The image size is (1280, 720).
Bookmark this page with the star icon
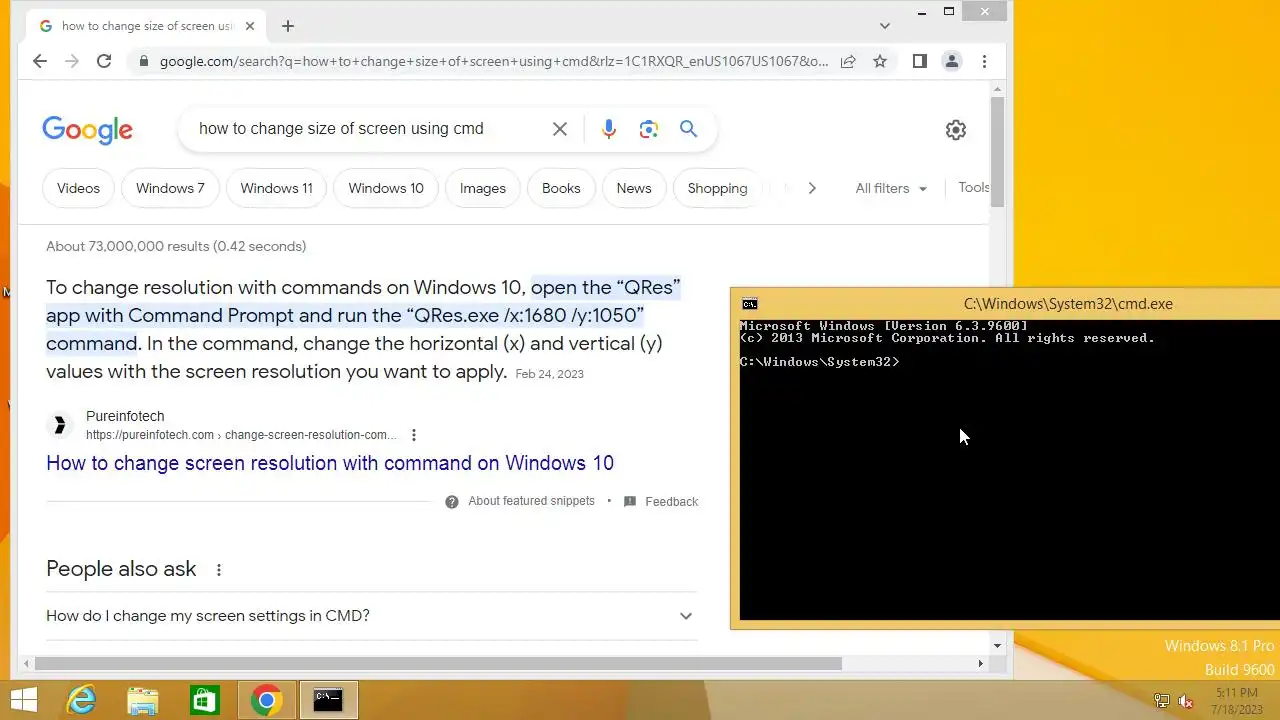(x=880, y=61)
